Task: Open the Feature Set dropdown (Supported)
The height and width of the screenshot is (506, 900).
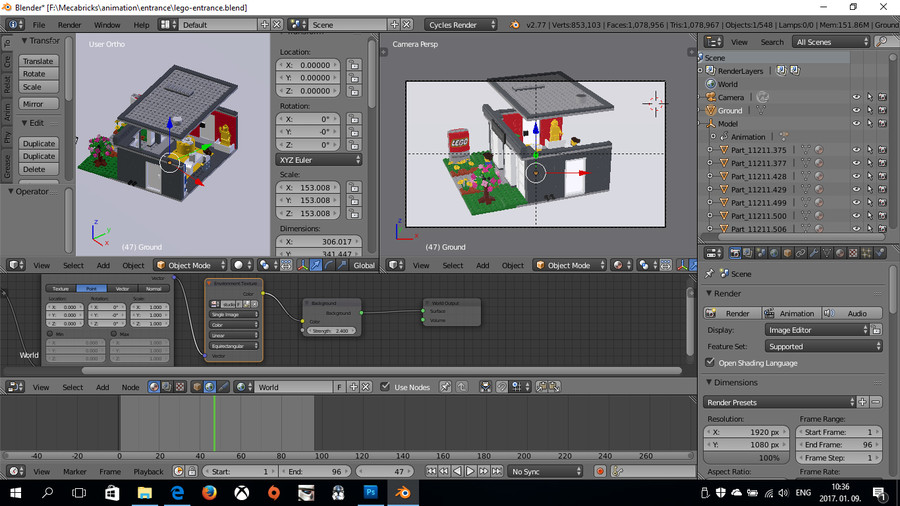Action: (824, 347)
